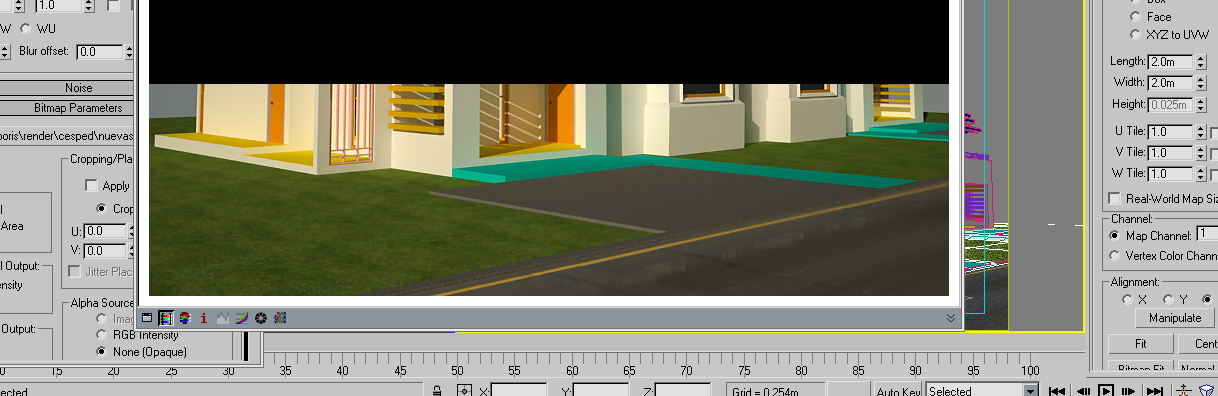This screenshot has height=396, width=1218.
Task: Adjust the Width spinner arrows
Action: (1201, 83)
